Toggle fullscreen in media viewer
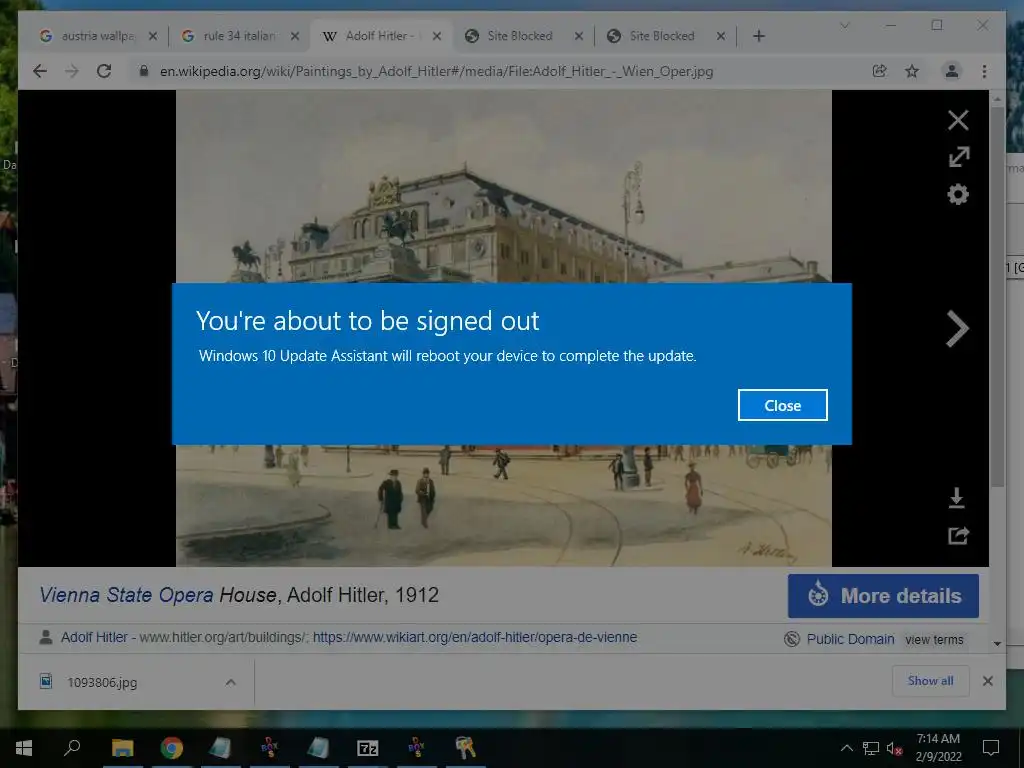This screenshot has height=768, width=1024. [x=959, y=157]
